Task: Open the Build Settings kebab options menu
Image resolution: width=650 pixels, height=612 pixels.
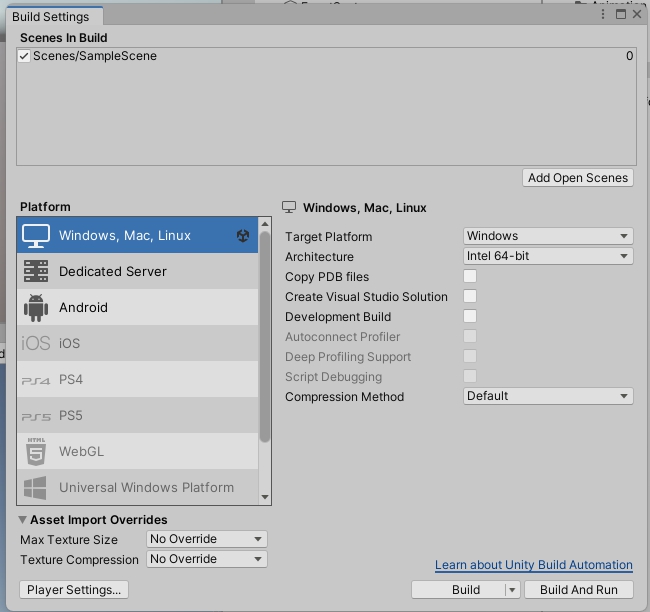Action: pyautogui.click(x=603, y=15)
